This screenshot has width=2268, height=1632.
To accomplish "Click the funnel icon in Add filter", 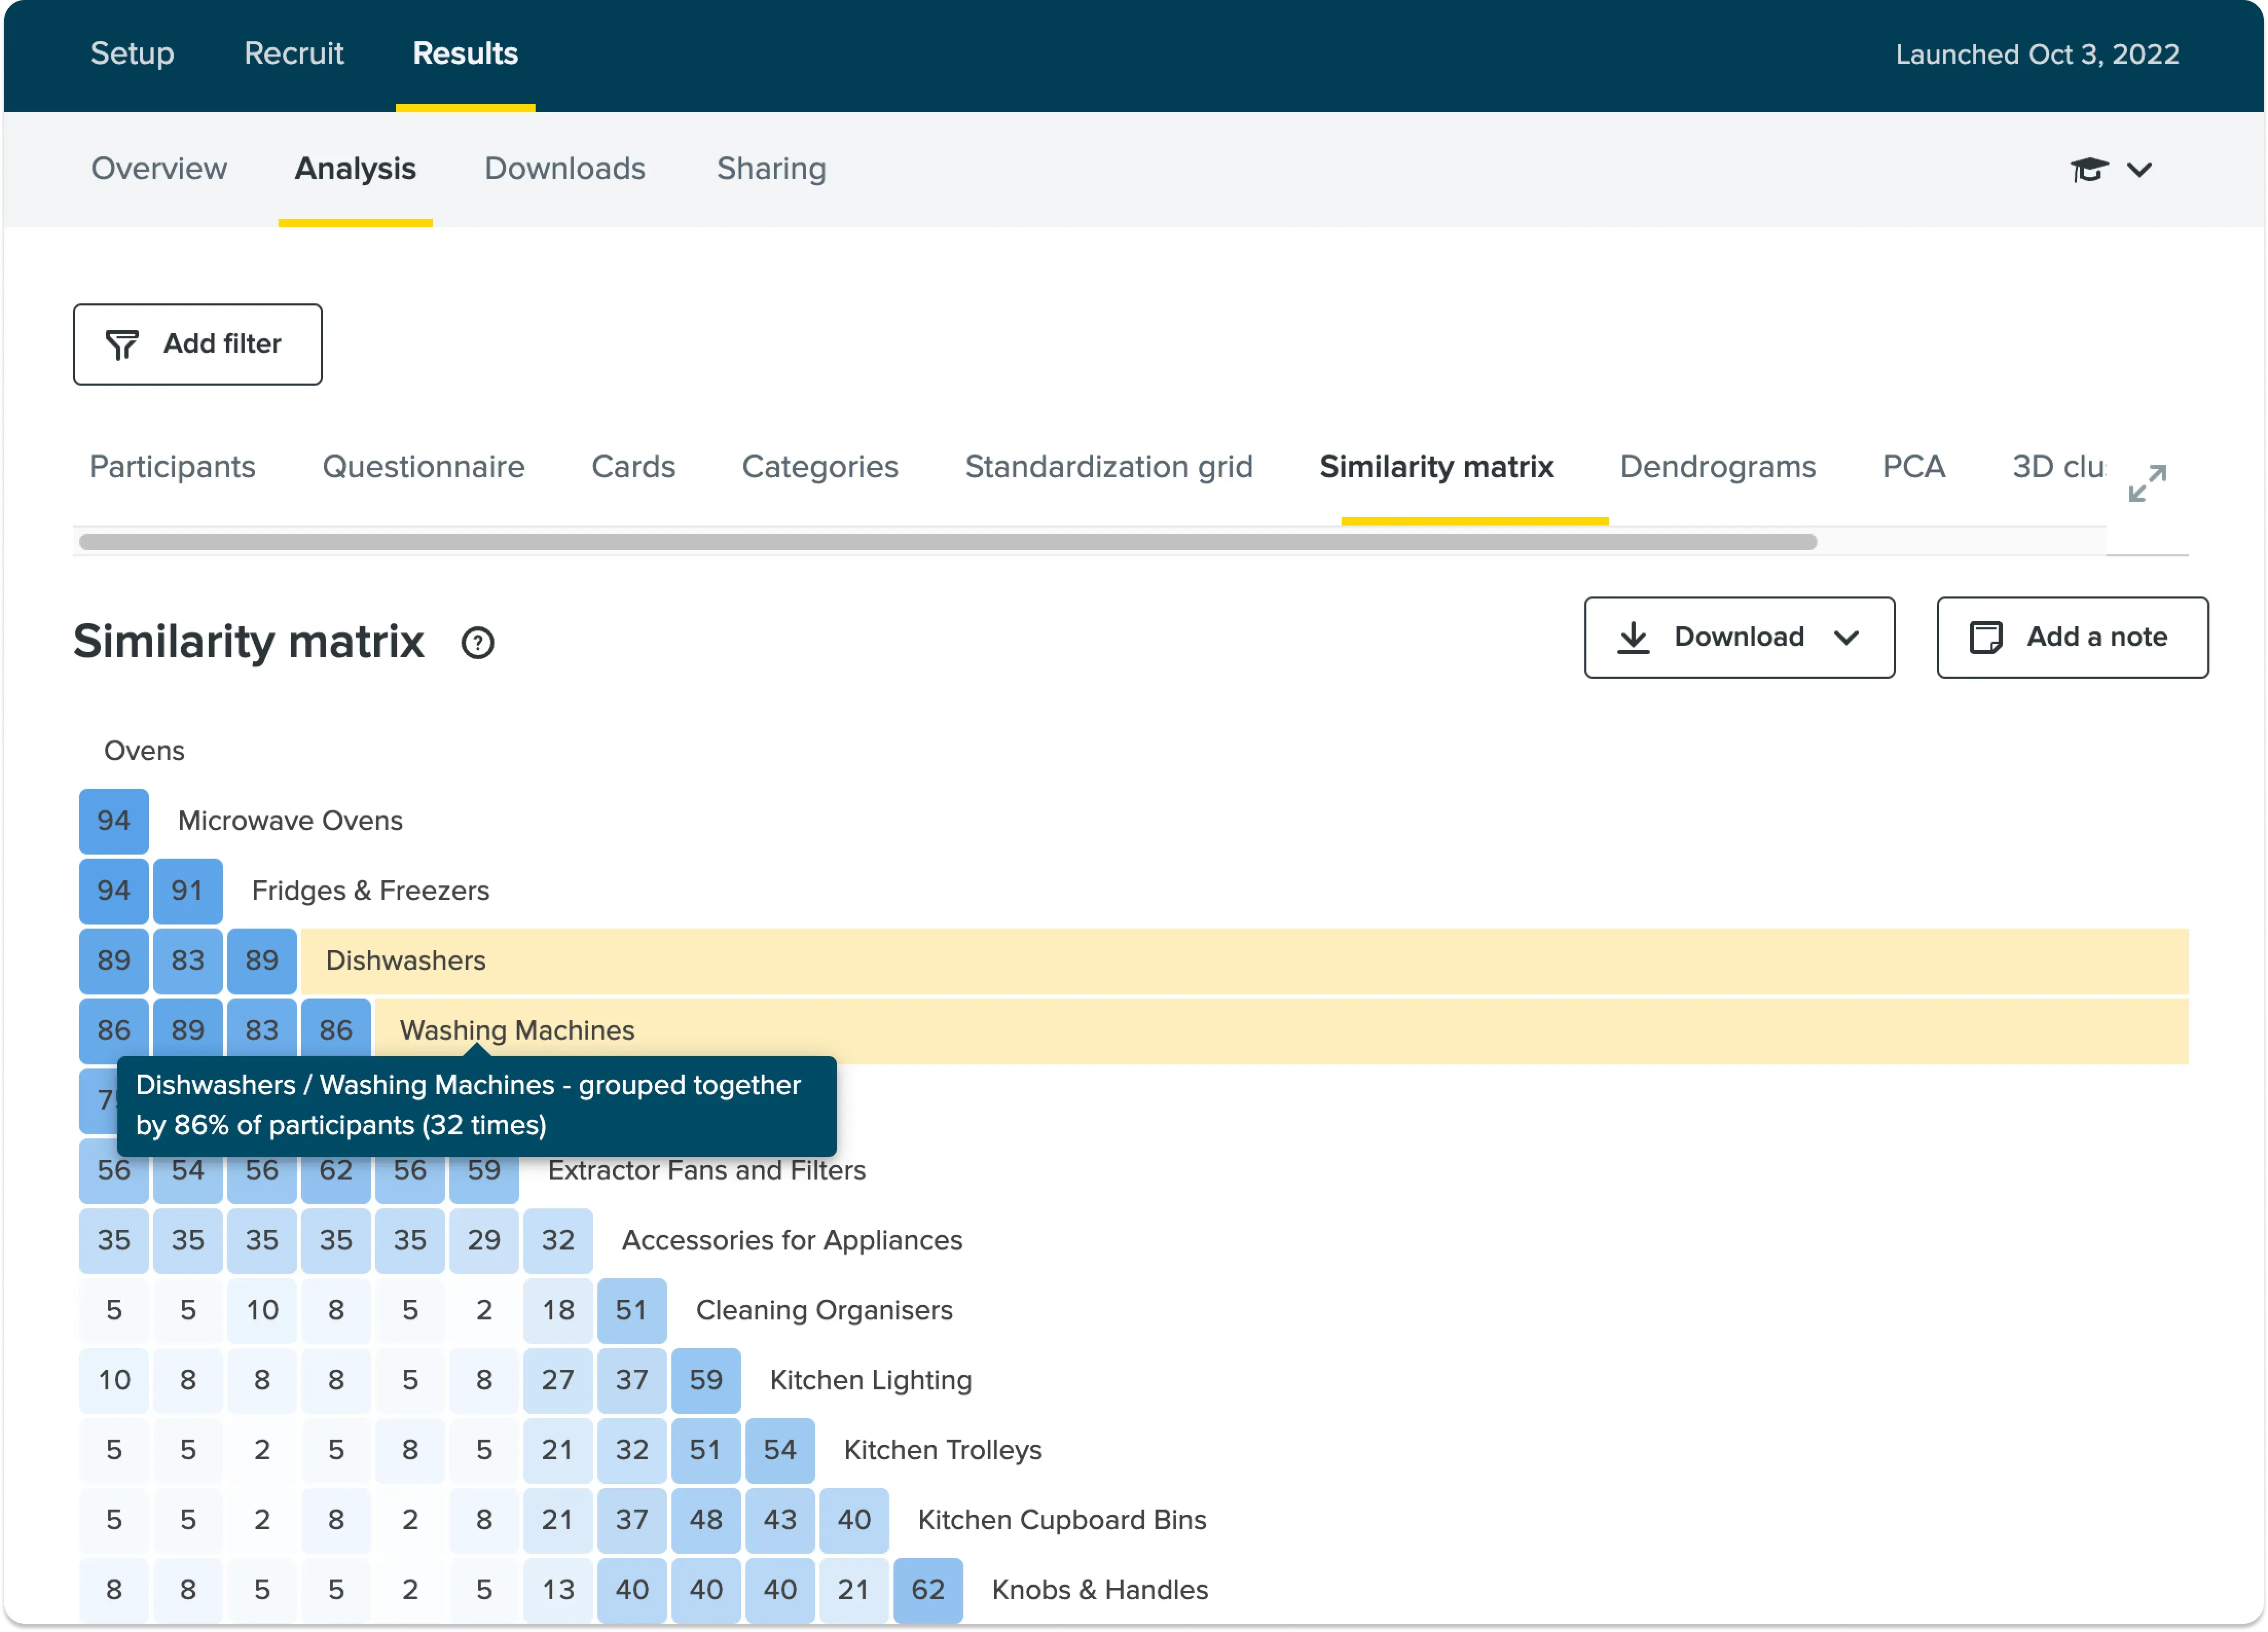I will click(122, 345).
